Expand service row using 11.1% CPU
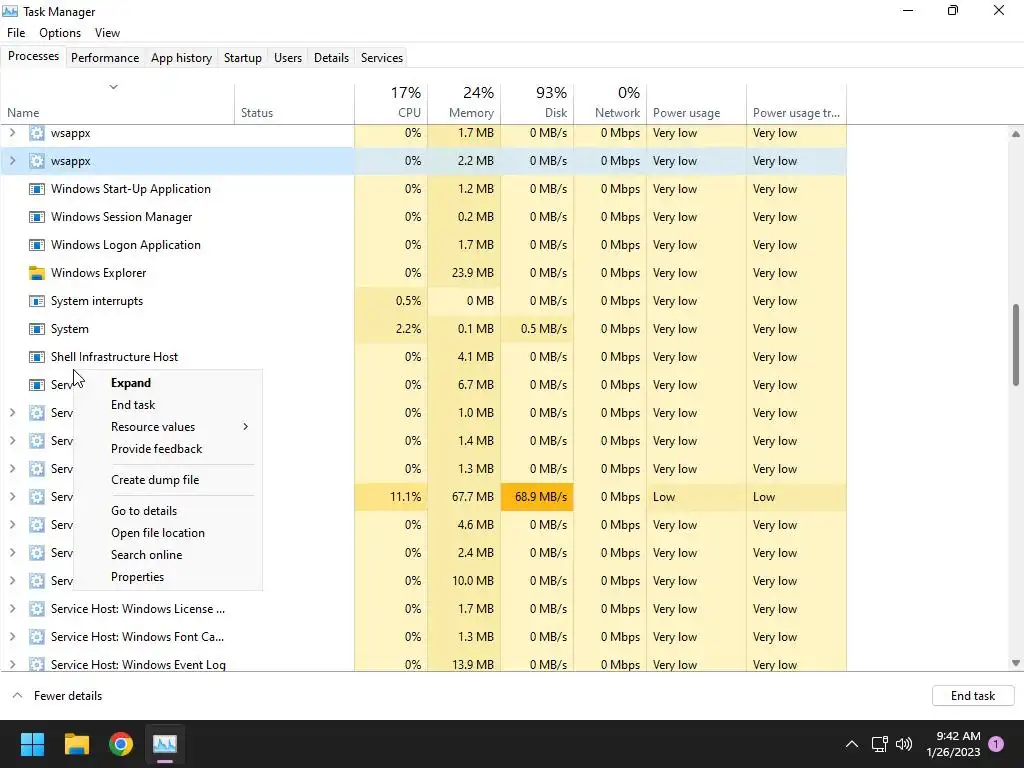 pos(12,497)
